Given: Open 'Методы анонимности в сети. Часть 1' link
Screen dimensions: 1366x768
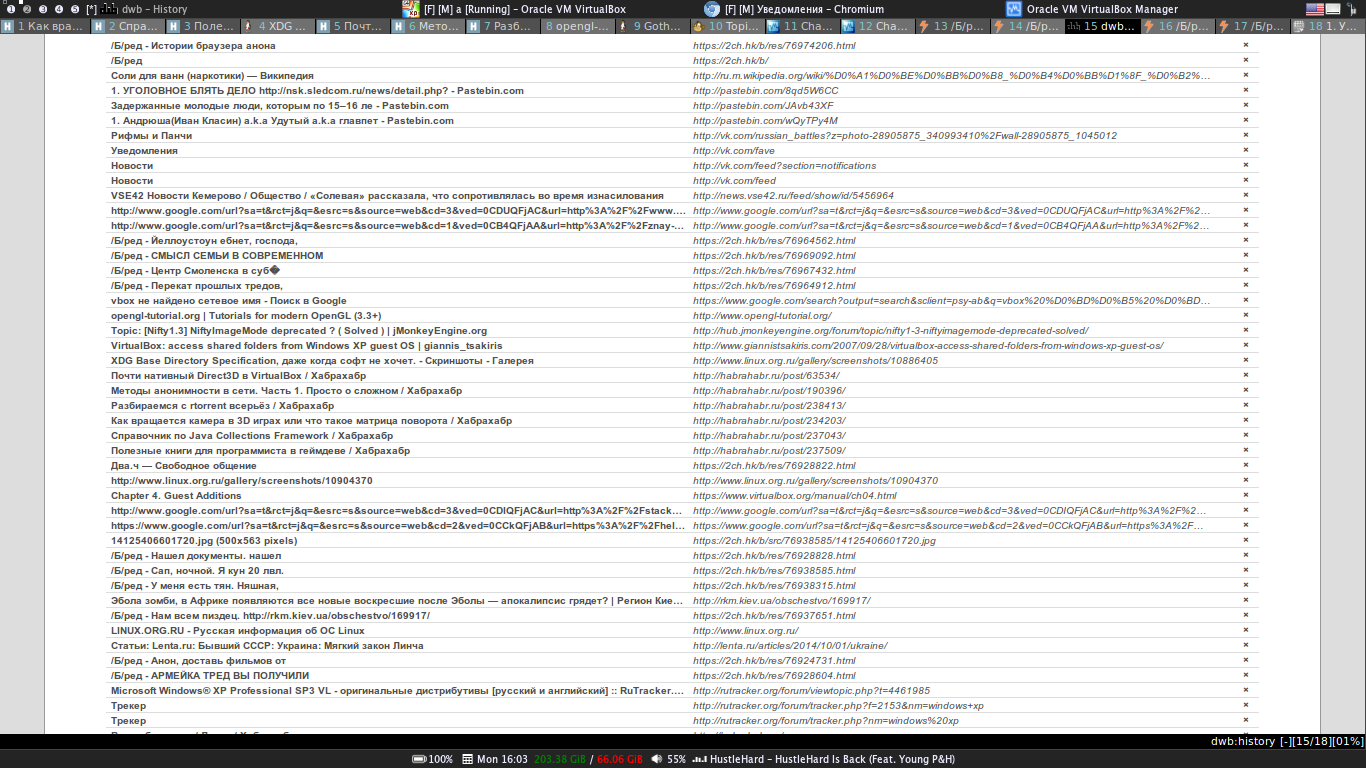Looking at the screenshot, I should click(x=287, y=390).
